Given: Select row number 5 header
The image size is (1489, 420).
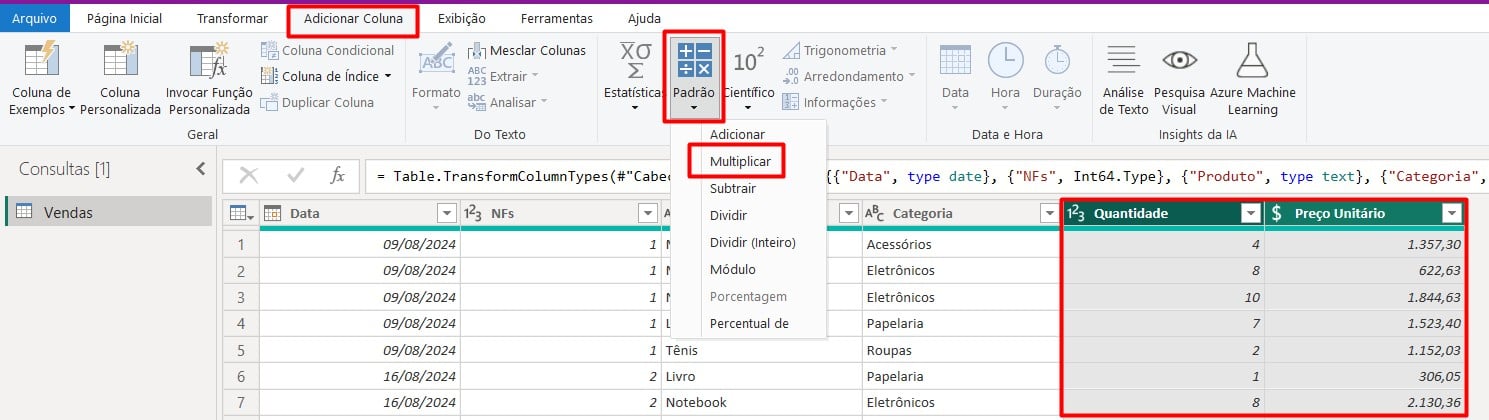Looking at the screenshot, I should [x=241, y=351].
